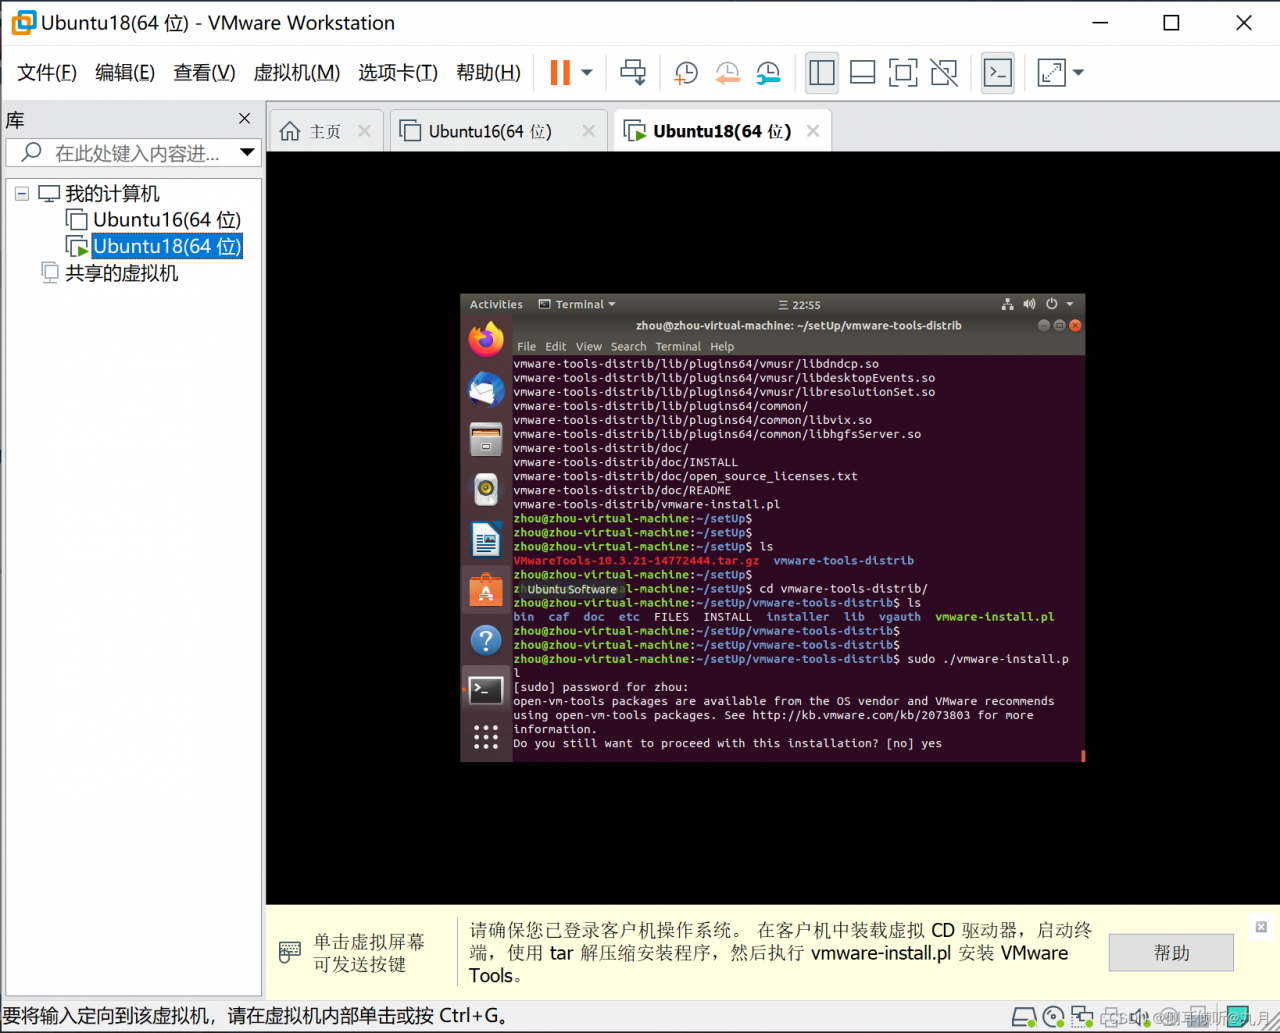Toggle the library sidebar view button
This screenshot has height=1033, width=1280.
point(822,72)
